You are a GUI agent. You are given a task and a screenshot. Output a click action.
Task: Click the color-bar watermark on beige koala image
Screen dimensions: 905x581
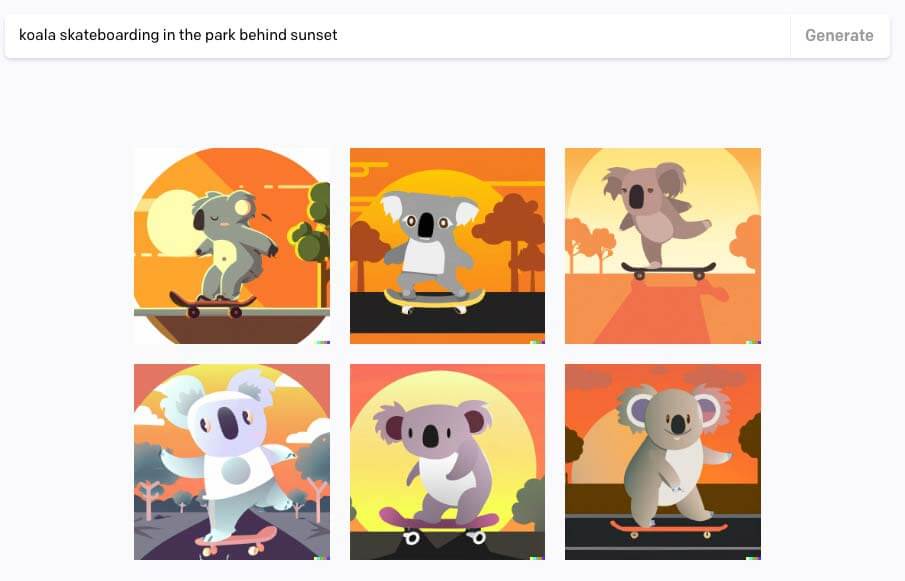(x=753, y=558)
